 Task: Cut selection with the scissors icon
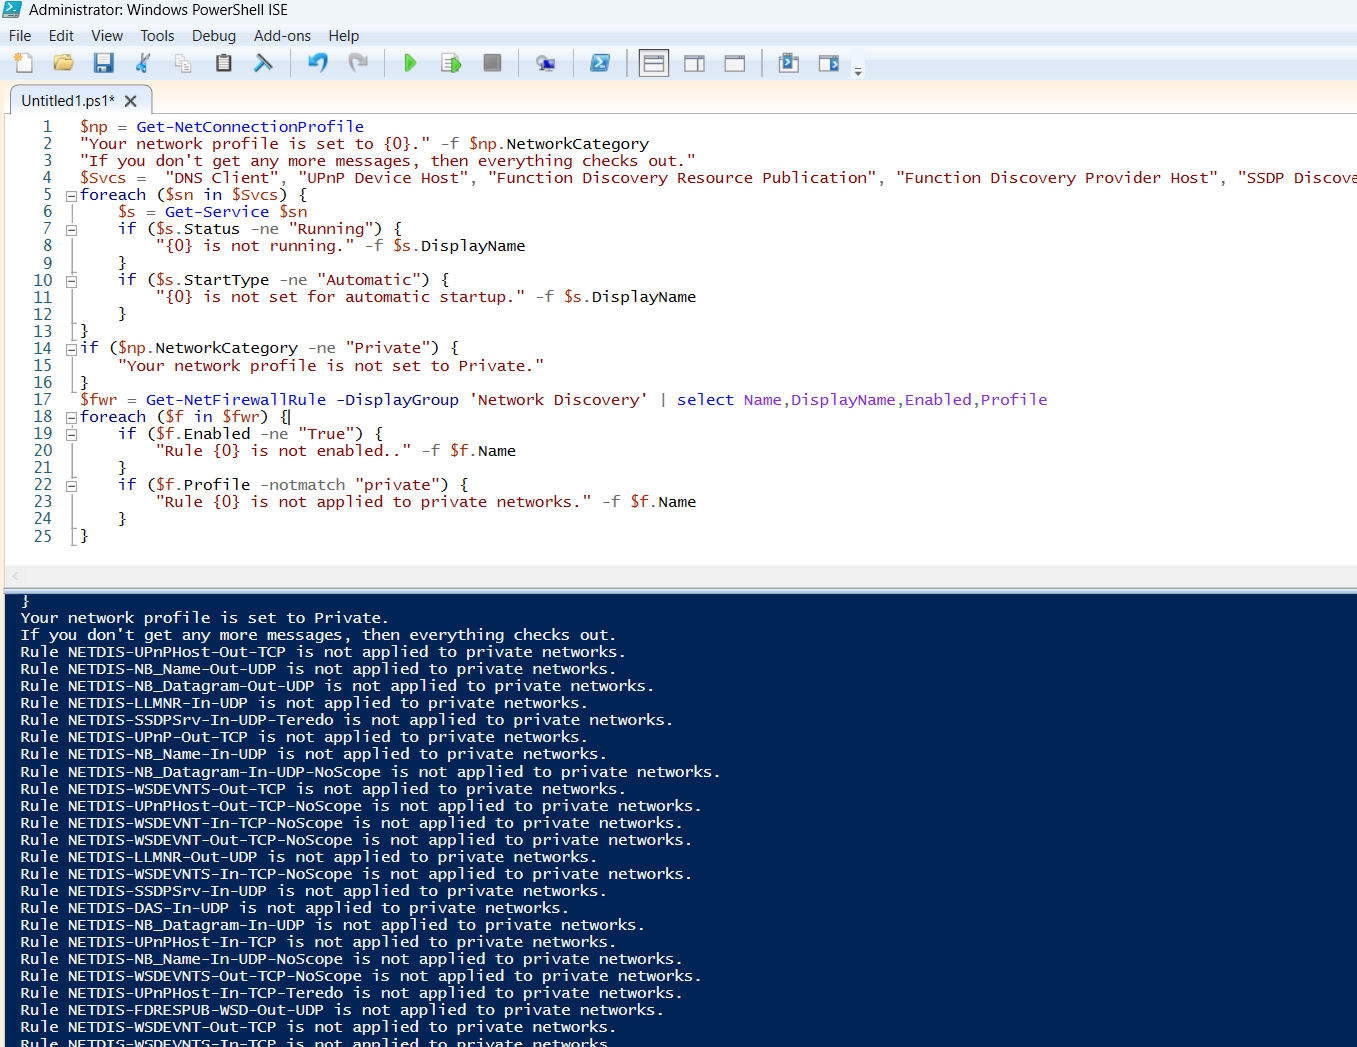coord(143,63)
